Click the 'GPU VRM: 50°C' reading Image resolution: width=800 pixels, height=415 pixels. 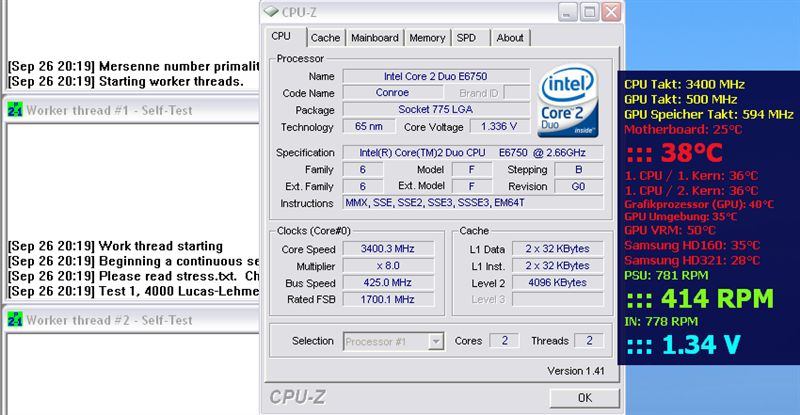tap(670, 230)
